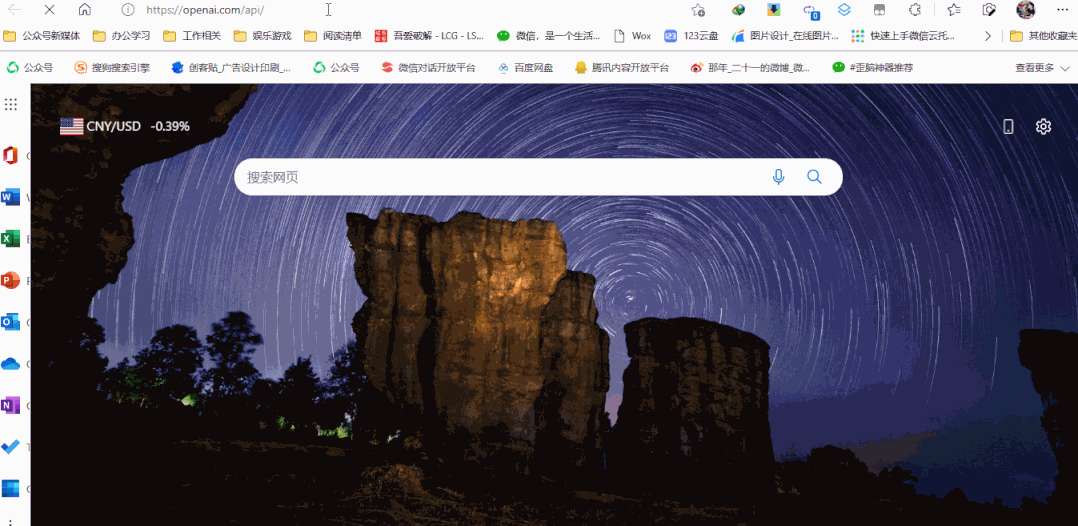
Task: Open the app launcher grid of dots
Action: click(11, 104)
